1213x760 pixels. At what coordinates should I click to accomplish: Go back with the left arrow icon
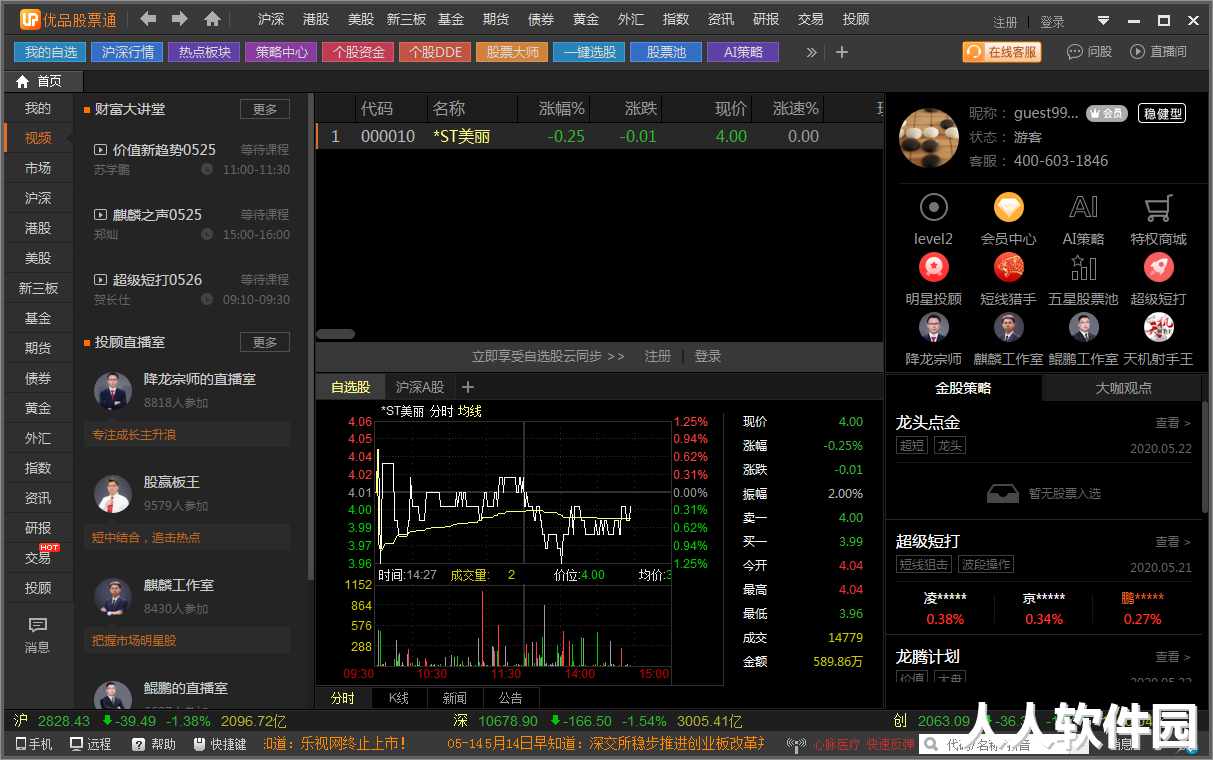click(x=148, y=19)
